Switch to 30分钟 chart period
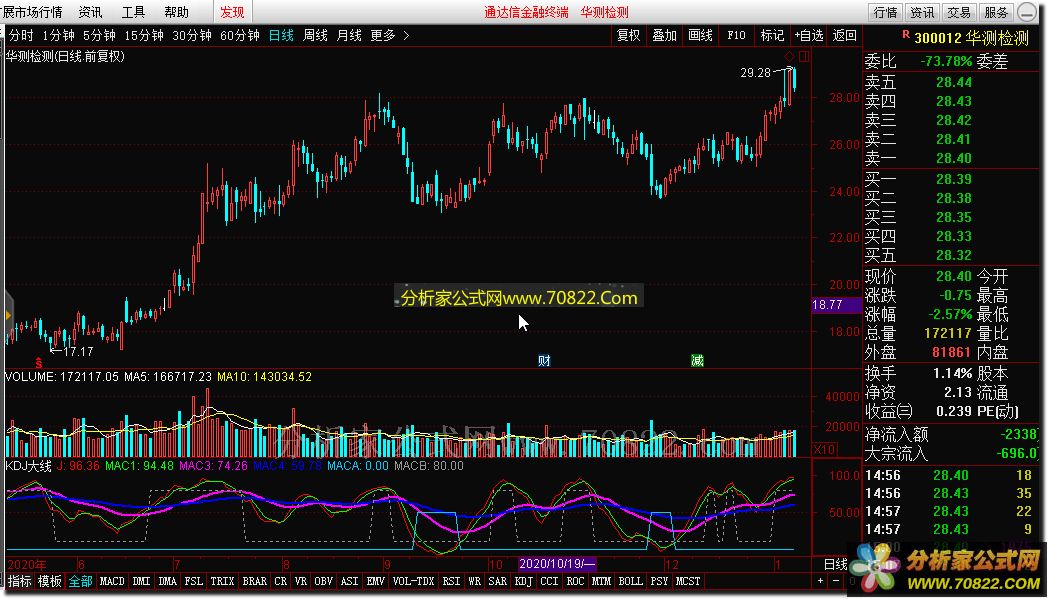Screen dimensions: 1049x599 click(192, 35)
